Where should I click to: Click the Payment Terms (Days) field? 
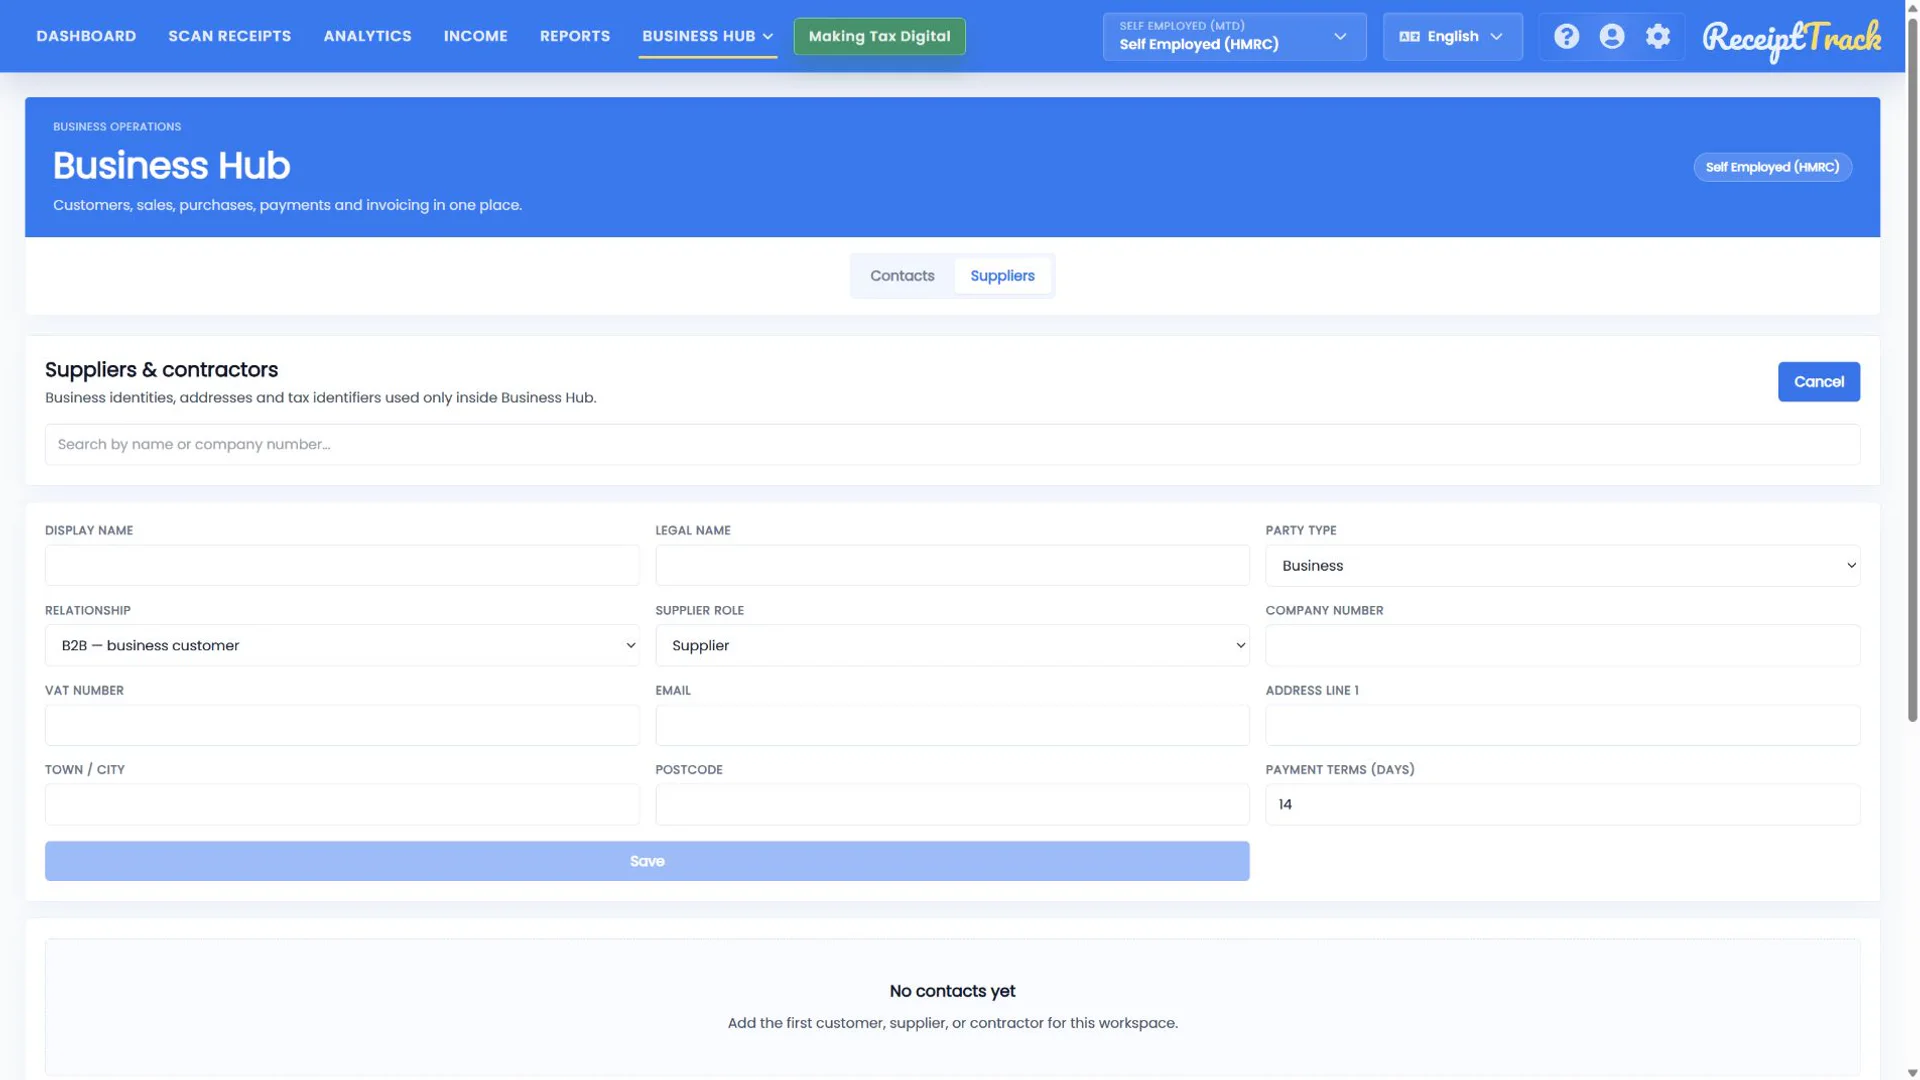1562,805
